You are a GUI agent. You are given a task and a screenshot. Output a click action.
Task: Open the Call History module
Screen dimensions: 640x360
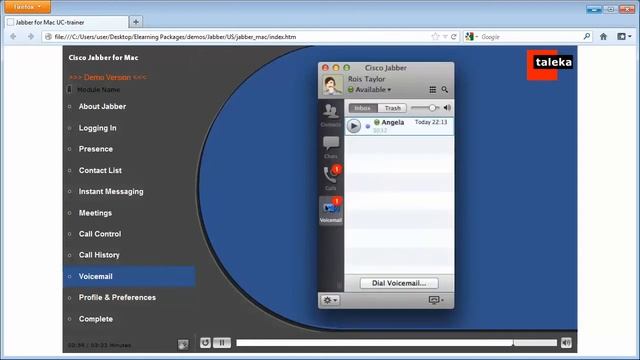99,255
